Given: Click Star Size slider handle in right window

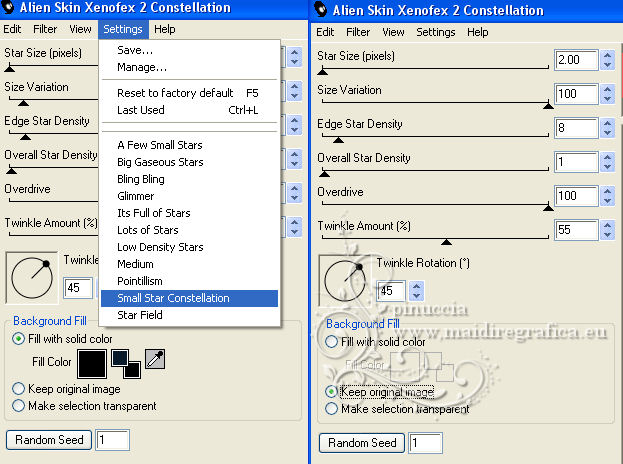Looking at the screenshot, I should pos(323,72).
